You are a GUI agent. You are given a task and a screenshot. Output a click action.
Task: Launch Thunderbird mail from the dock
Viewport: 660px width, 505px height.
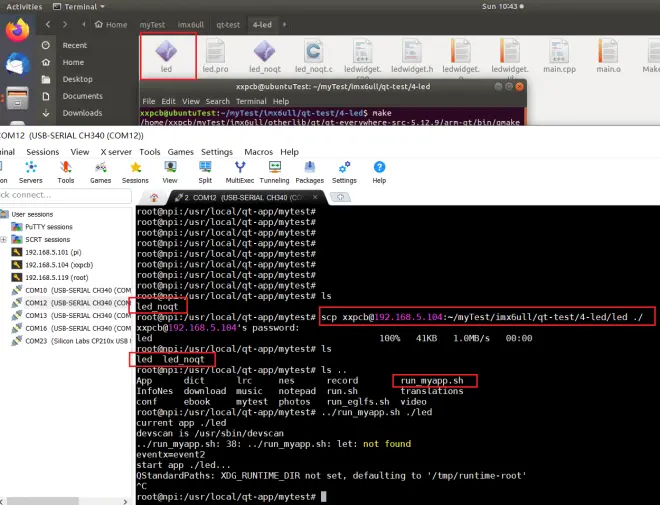click(17, 64)
